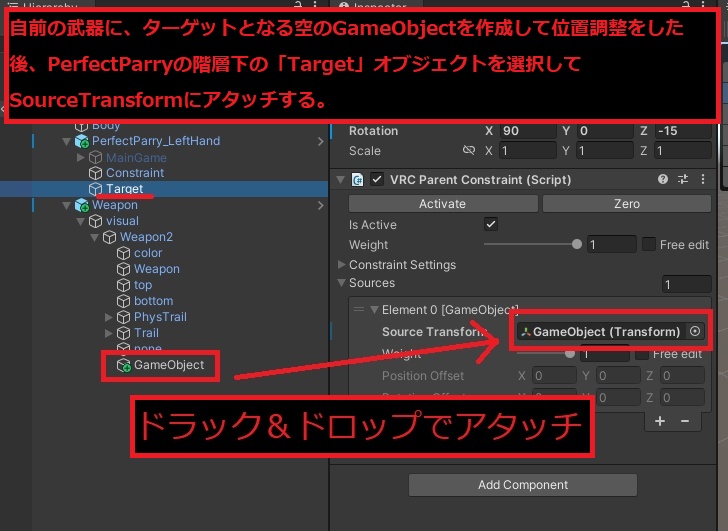Image resolution: width=728 pixels, height=531 pixels.
Task: Click the Add Component button
Action: click(x=523, y=485)
